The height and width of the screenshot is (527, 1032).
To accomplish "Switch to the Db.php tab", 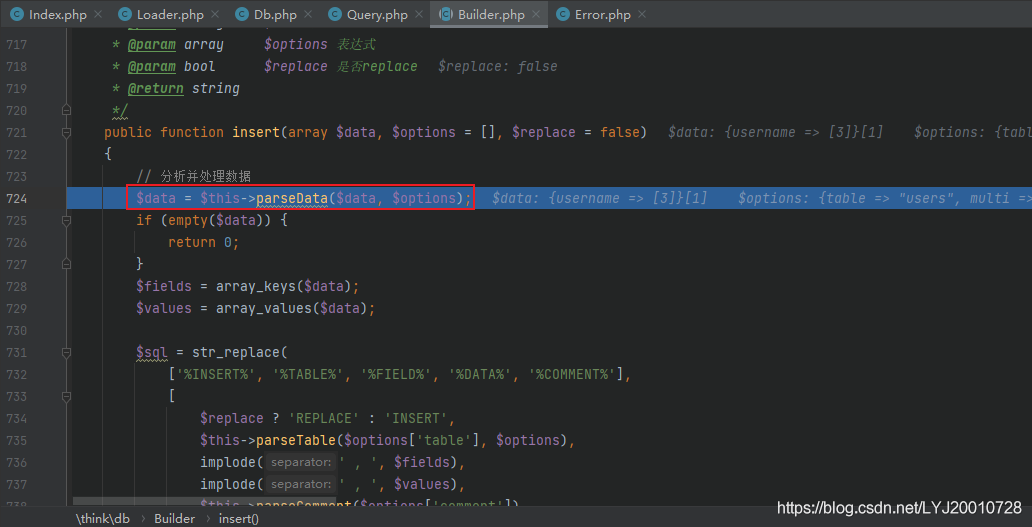I will coord(276,14).
